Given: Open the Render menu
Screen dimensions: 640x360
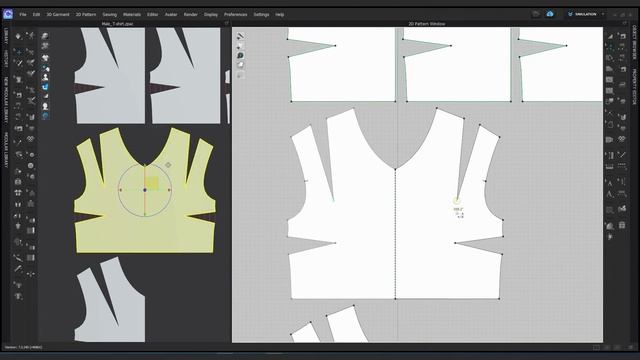Looking at the screenshot, I should point(191,14).
